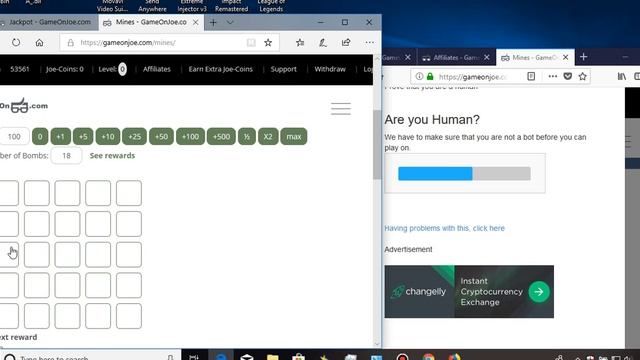Image resolution: width=640 pixels, height=360 pixels.
Task: Add 500 to bet with +500
Action: (221, 136)
